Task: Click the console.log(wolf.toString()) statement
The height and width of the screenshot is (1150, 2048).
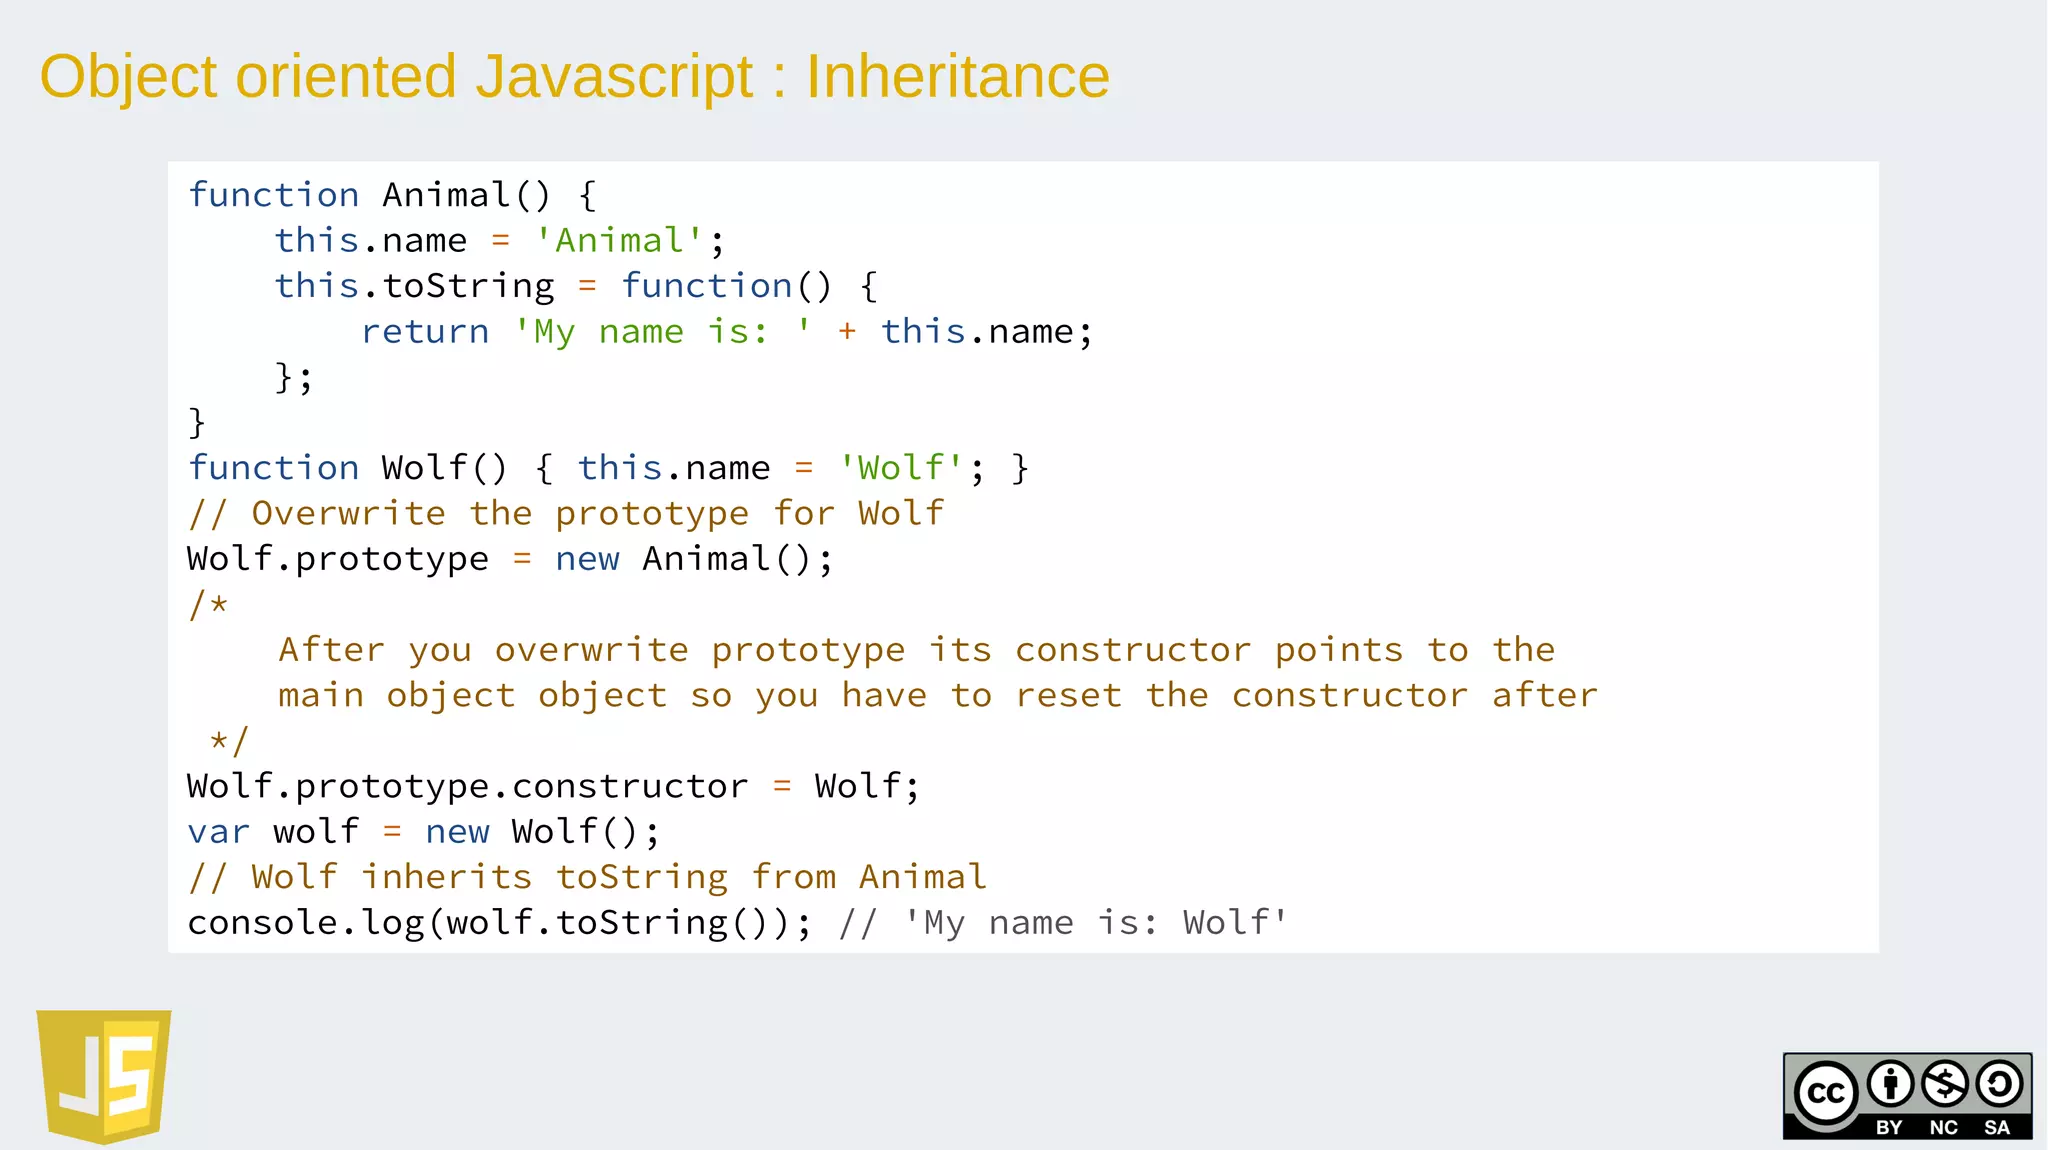Action: pyautogui.click(x=499, y=923)
